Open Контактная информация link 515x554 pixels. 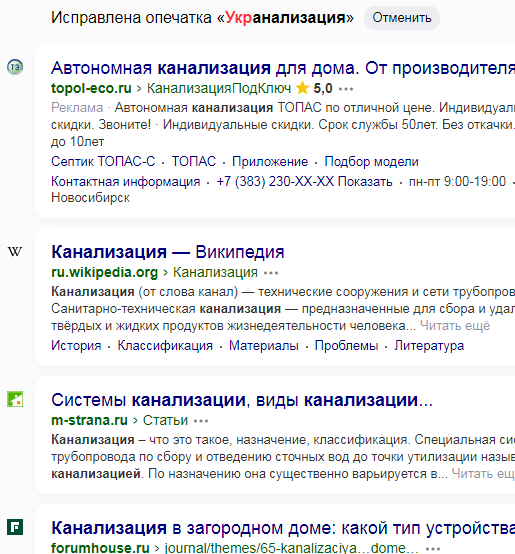click(126, 181)
